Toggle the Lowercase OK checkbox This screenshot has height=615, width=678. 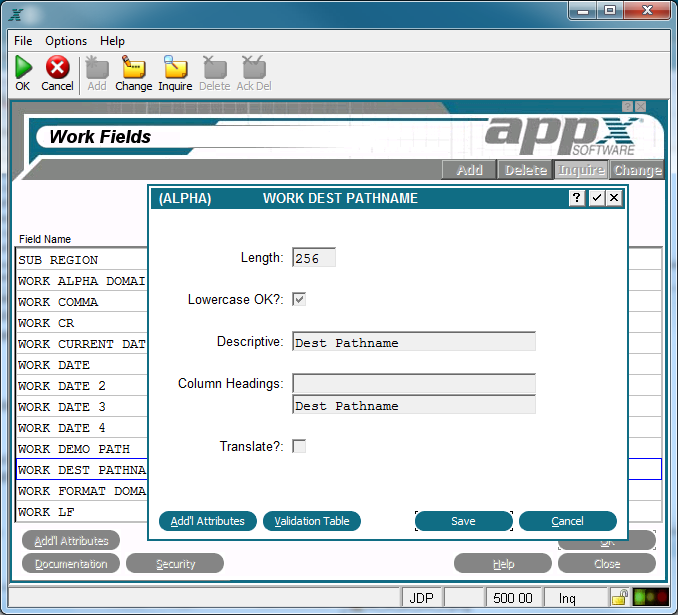299,299
